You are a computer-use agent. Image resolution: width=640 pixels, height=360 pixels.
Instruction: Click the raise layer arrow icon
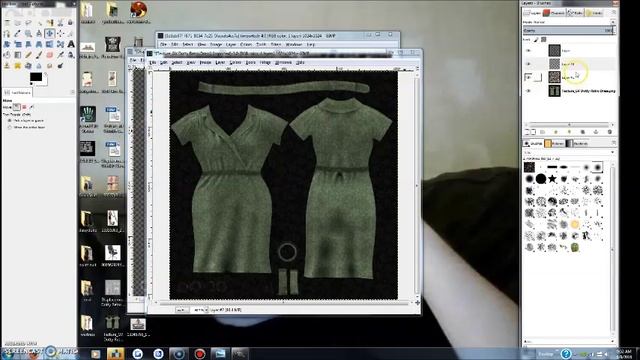click(556, 132)
